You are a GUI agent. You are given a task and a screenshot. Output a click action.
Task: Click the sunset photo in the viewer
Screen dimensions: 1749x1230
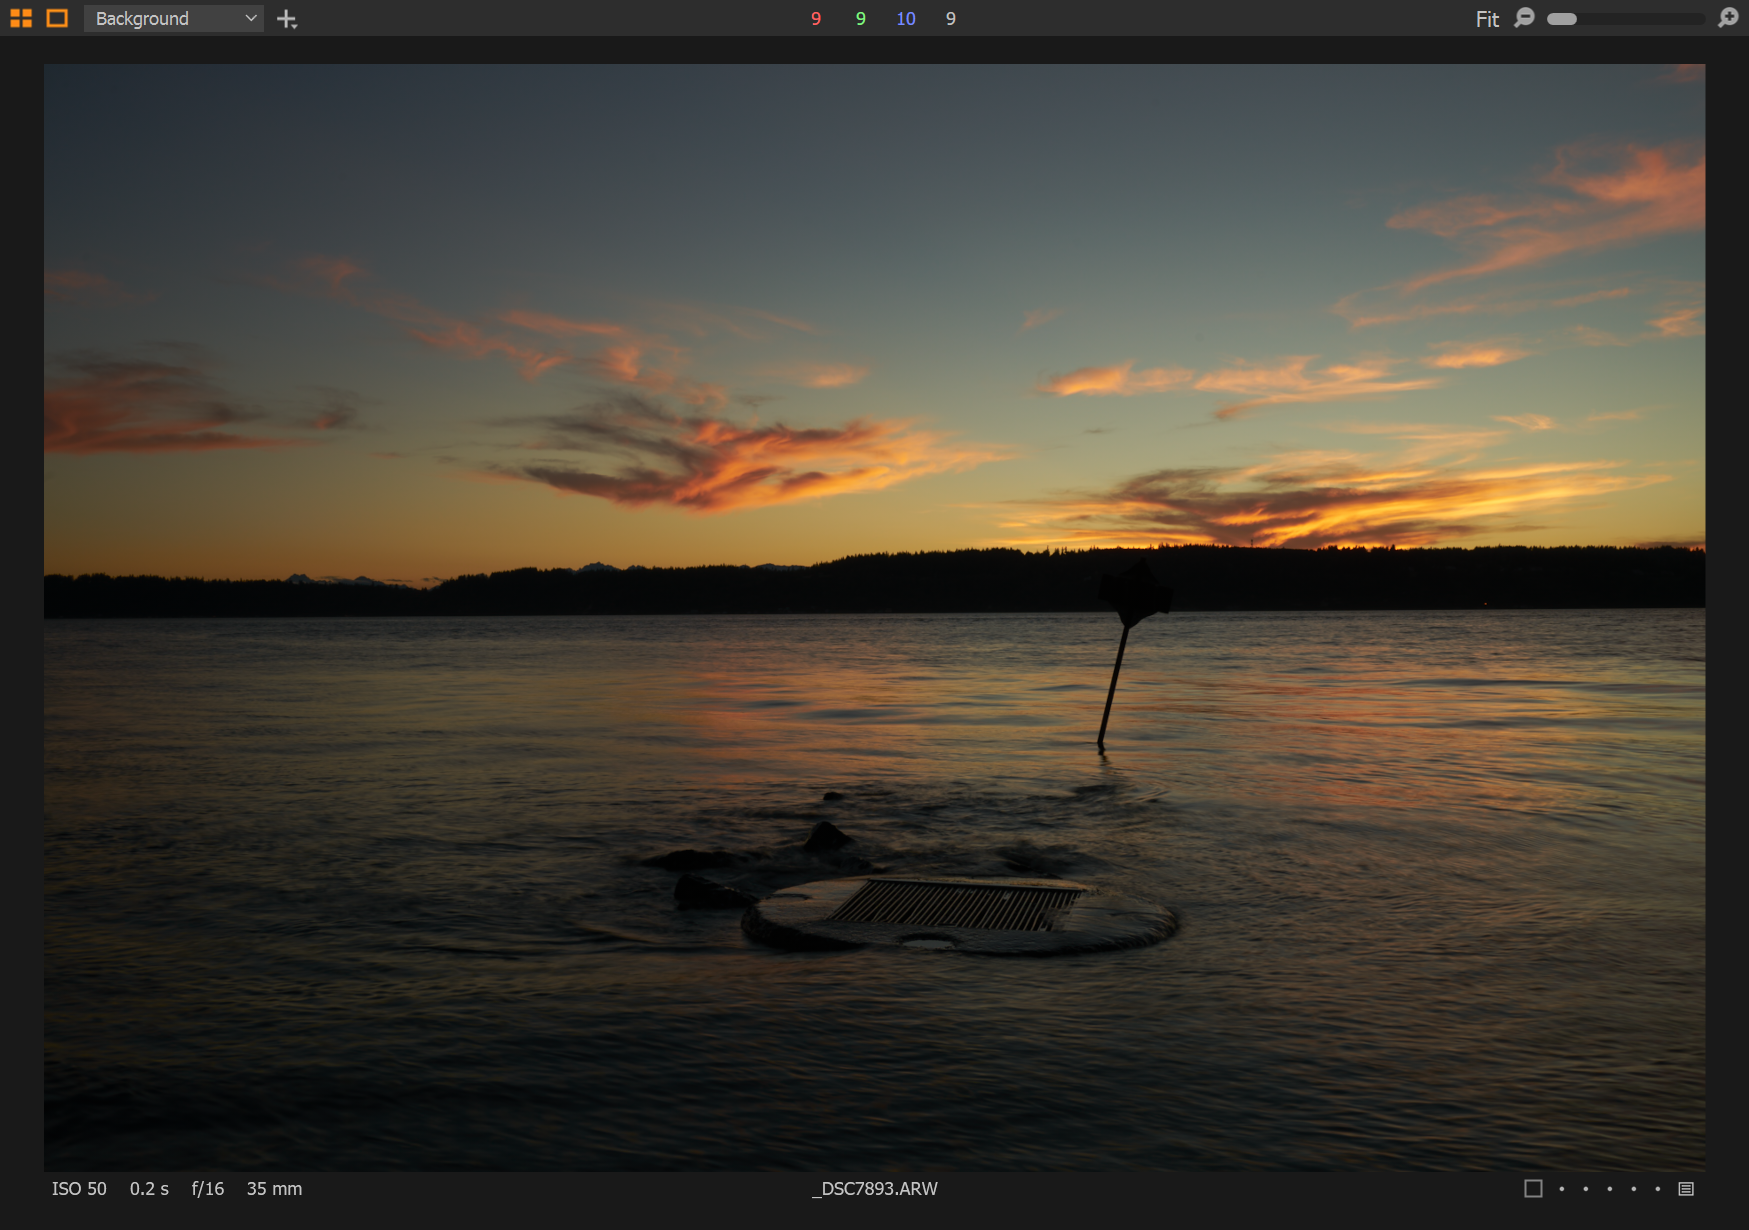[x=874, y=617]
